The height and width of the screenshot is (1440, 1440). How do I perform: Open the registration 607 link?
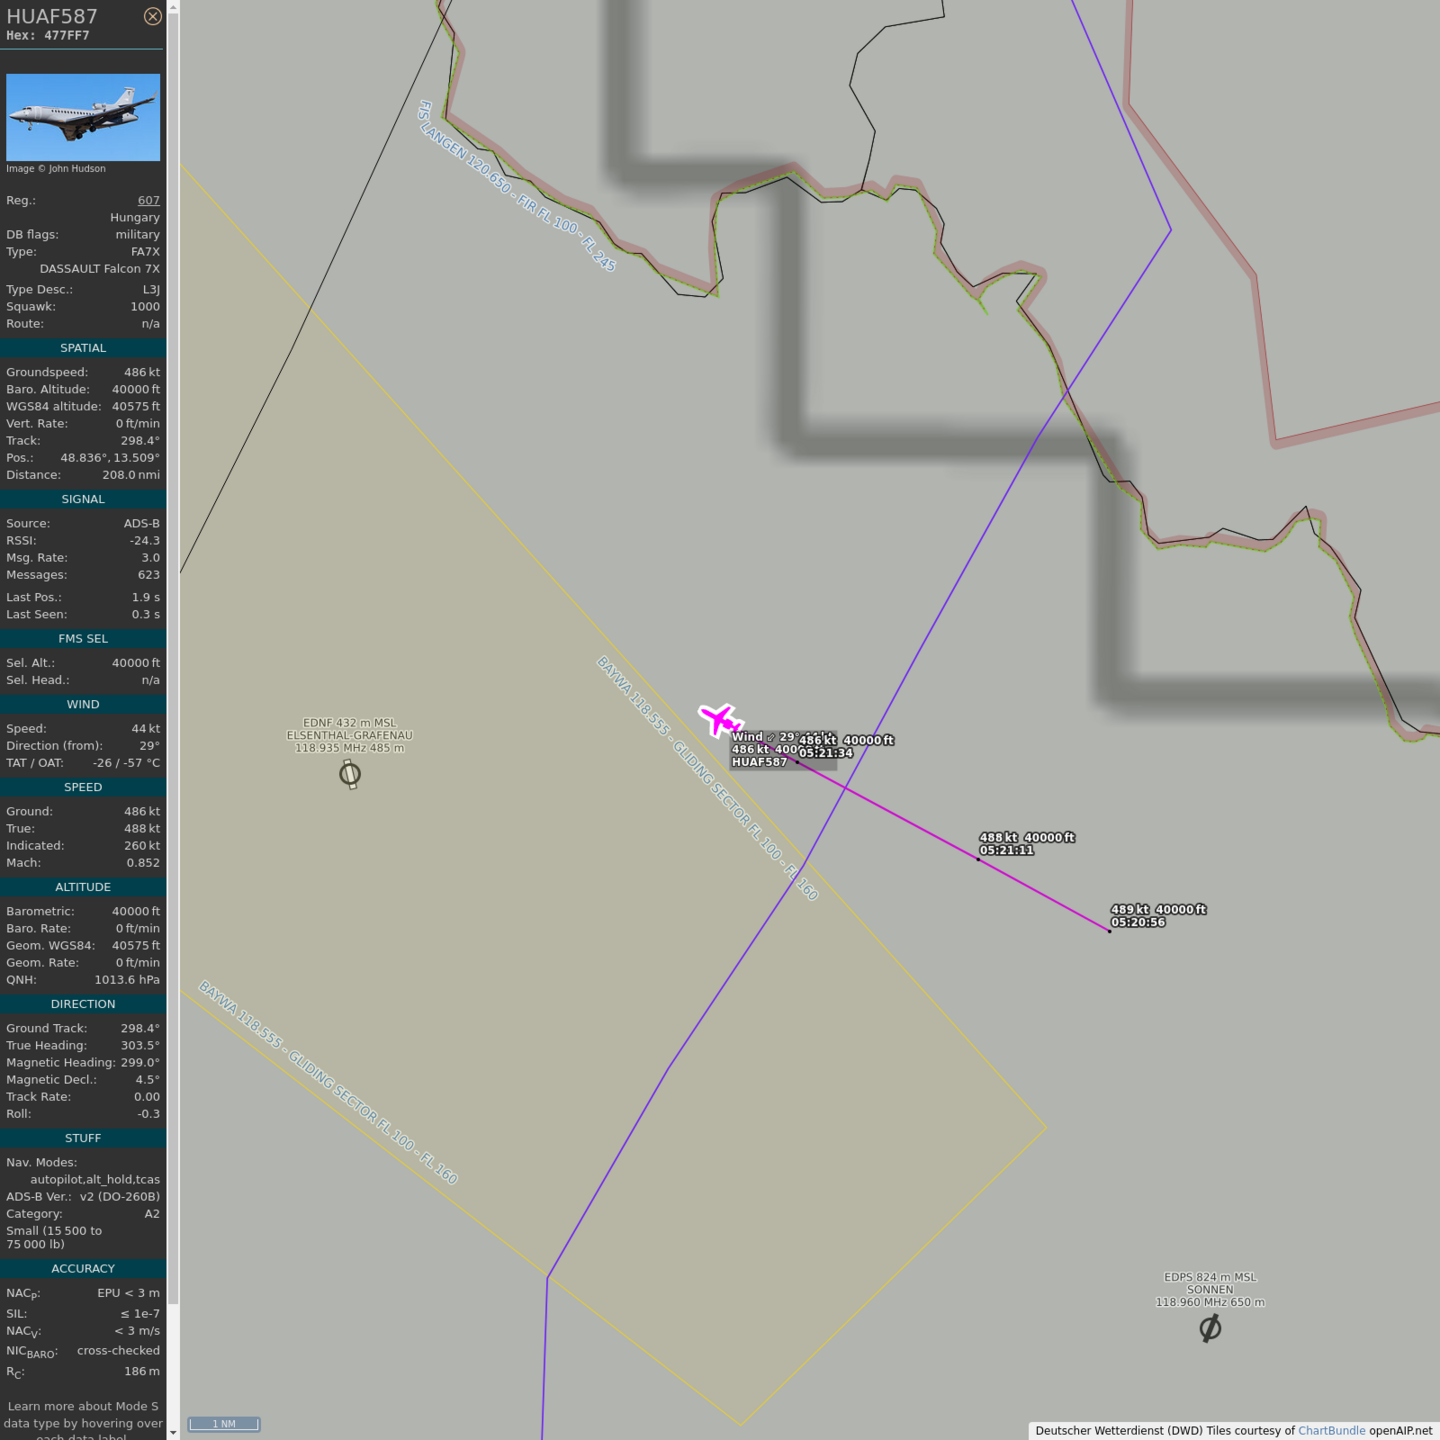pos(148,200)
